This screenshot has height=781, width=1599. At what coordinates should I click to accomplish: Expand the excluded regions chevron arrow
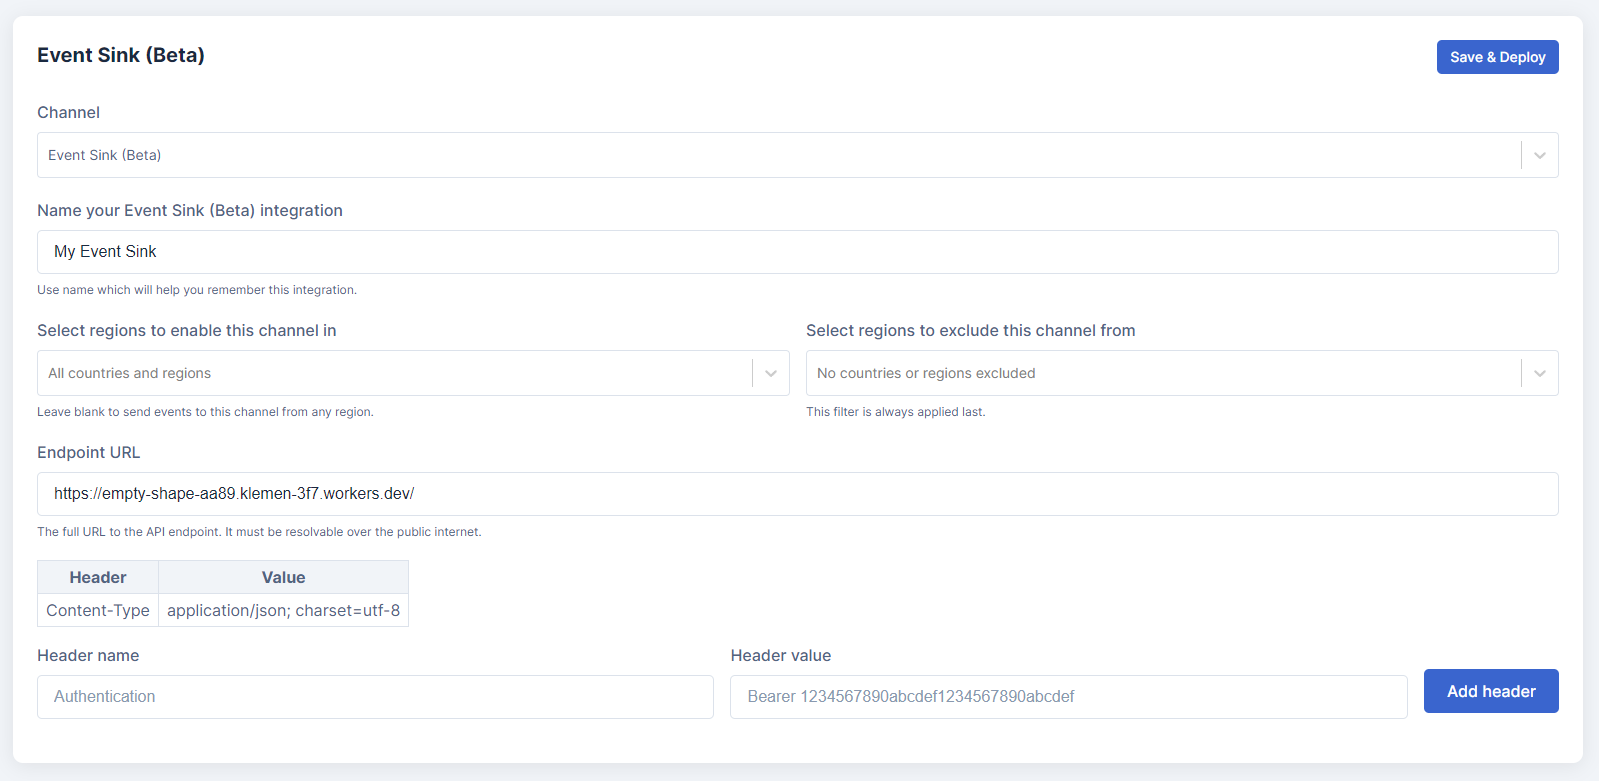point(1540,373)
